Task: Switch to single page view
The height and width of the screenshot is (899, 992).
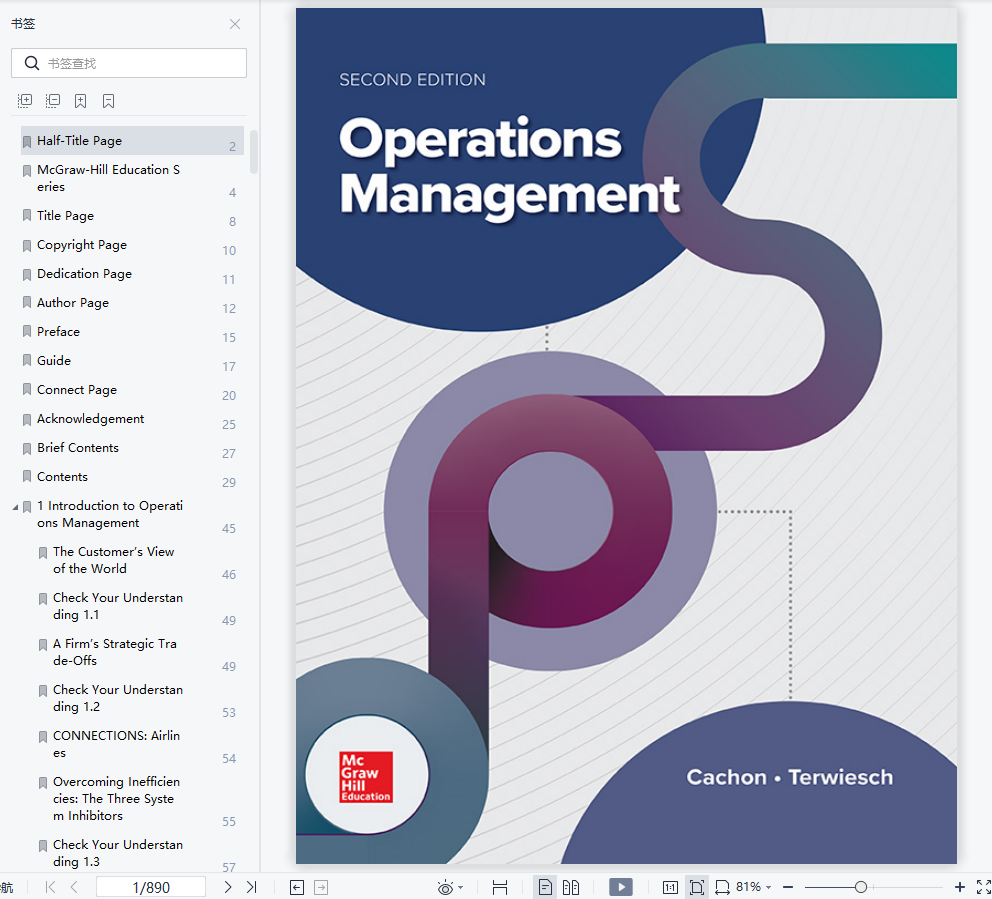Action: (545, 887)
